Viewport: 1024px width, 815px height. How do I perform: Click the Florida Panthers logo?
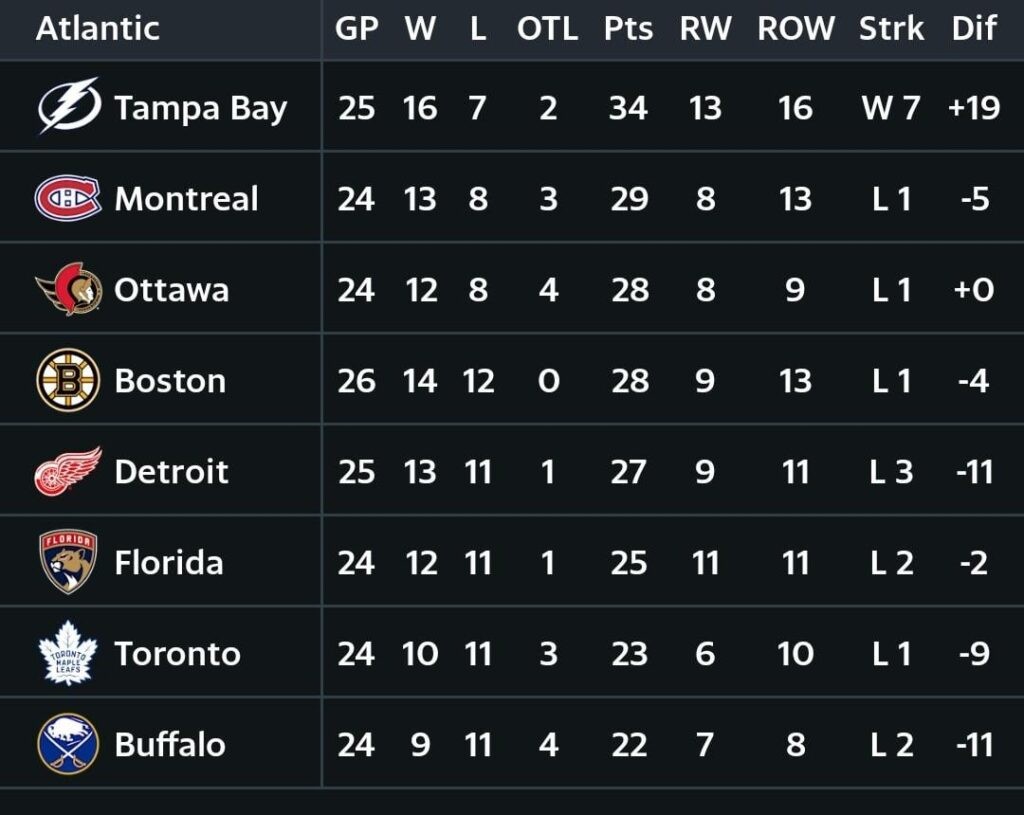68,562
